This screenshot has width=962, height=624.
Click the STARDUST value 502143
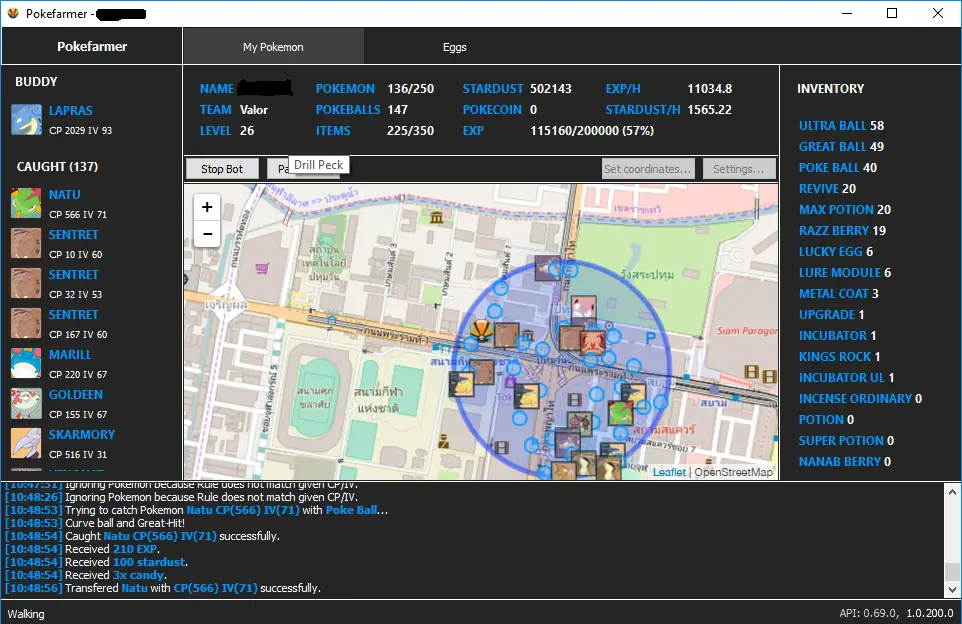click(550, 89)
